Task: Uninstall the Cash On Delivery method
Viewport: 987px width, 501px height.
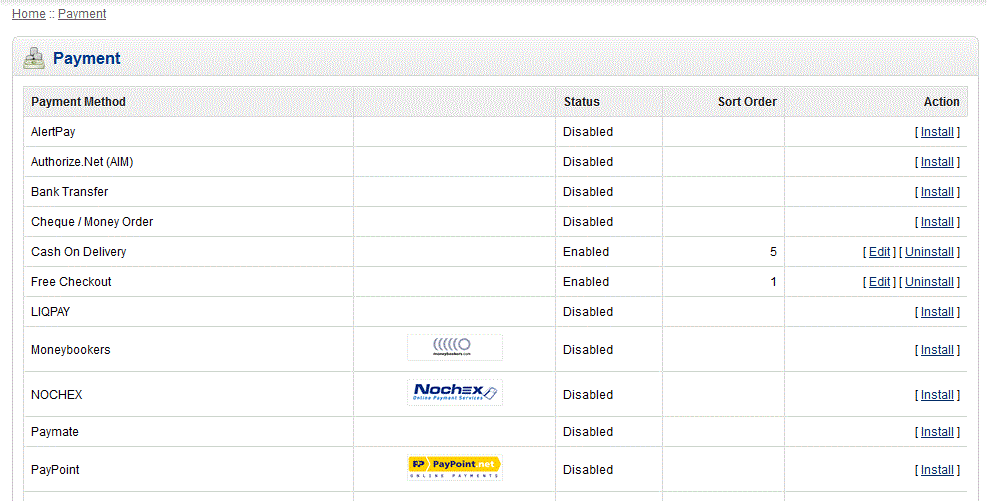Action: (x=929, y=252)
